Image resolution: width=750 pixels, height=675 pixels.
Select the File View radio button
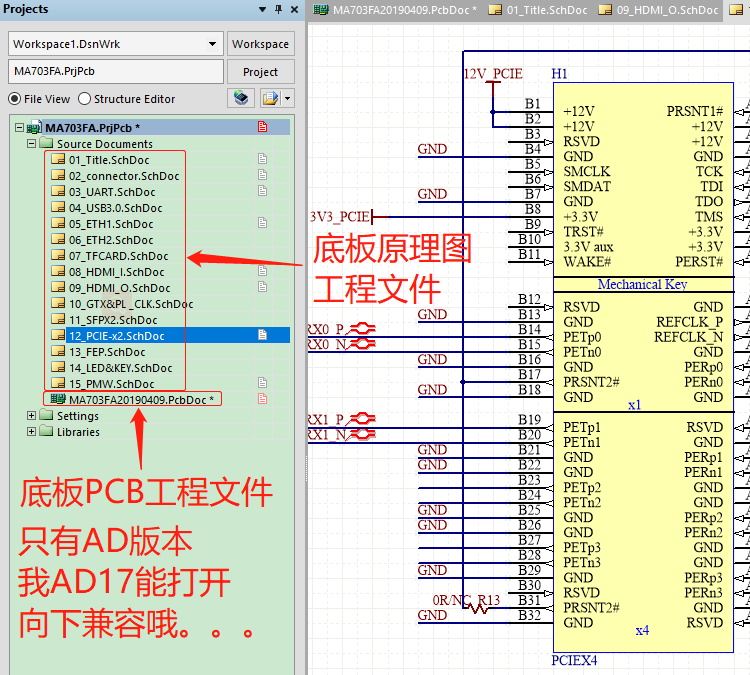pos(15,99)
